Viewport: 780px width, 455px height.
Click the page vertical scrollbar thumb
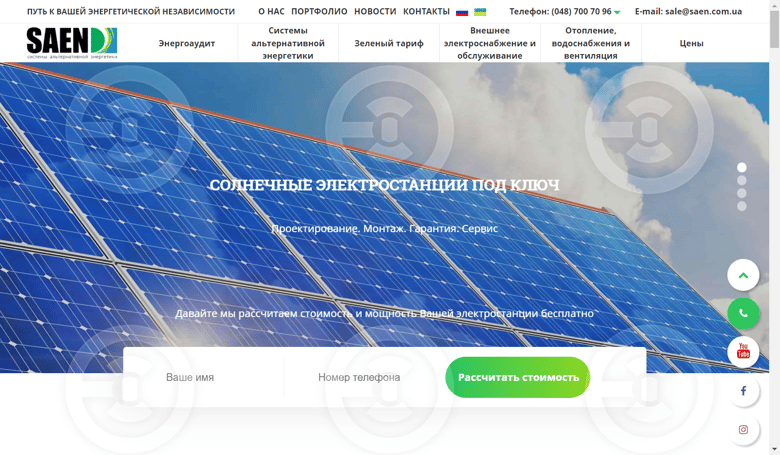click(775, 29)
